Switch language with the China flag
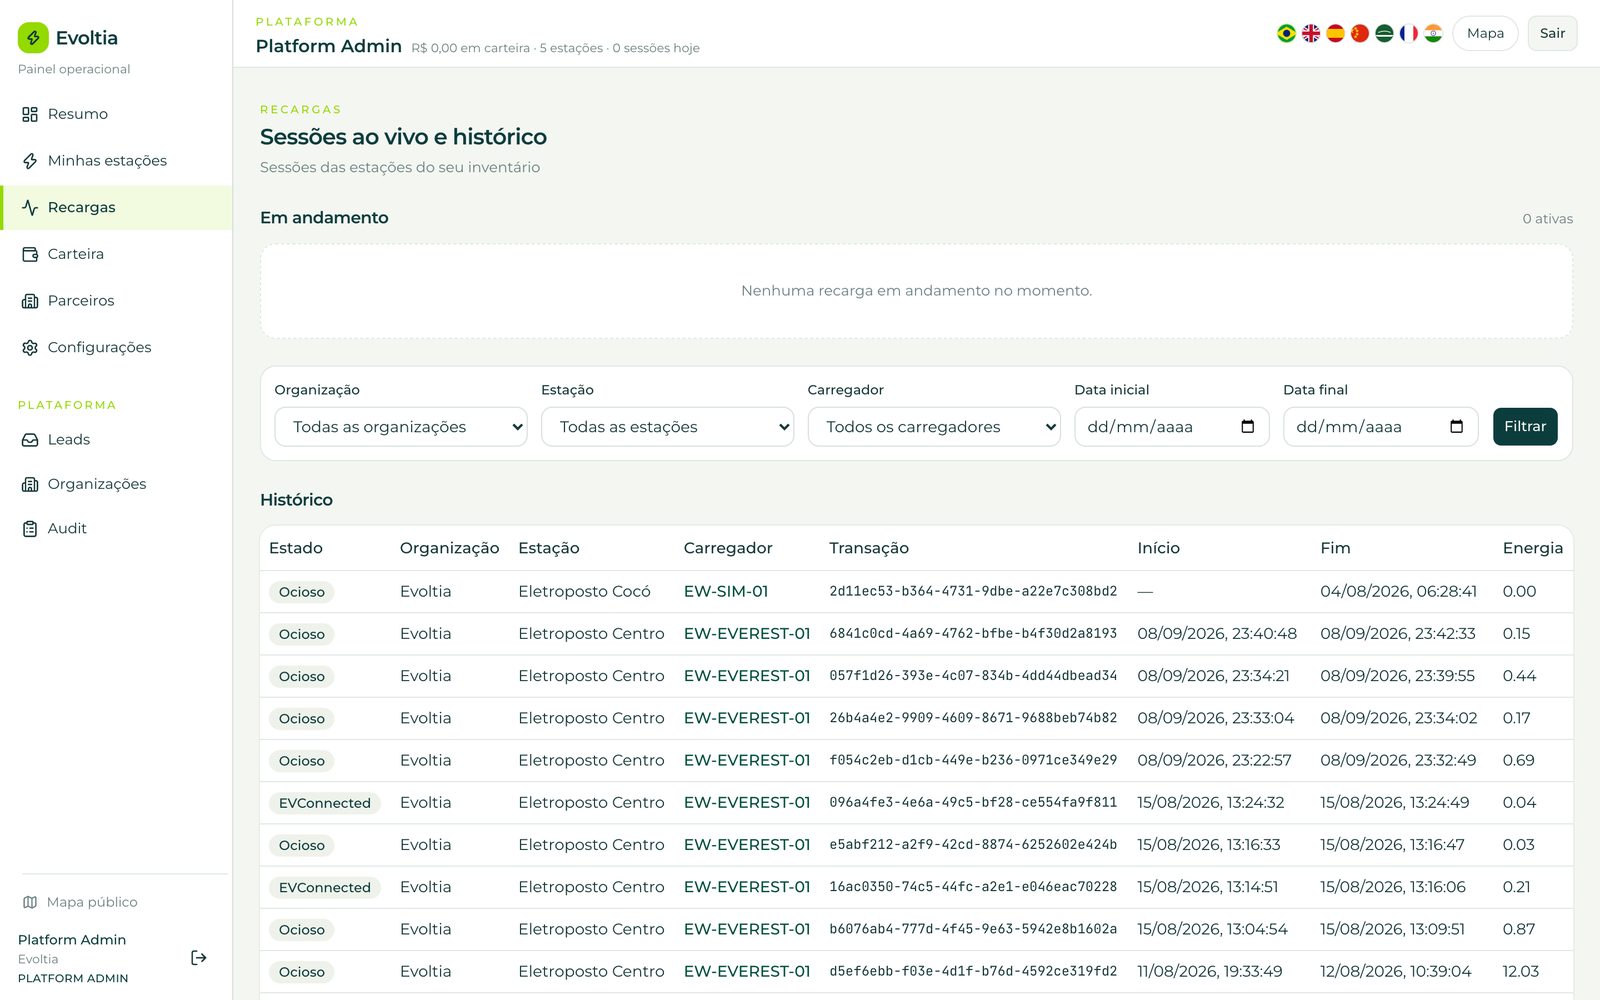This screenshot has width=1600, height=1000. 1360,33
